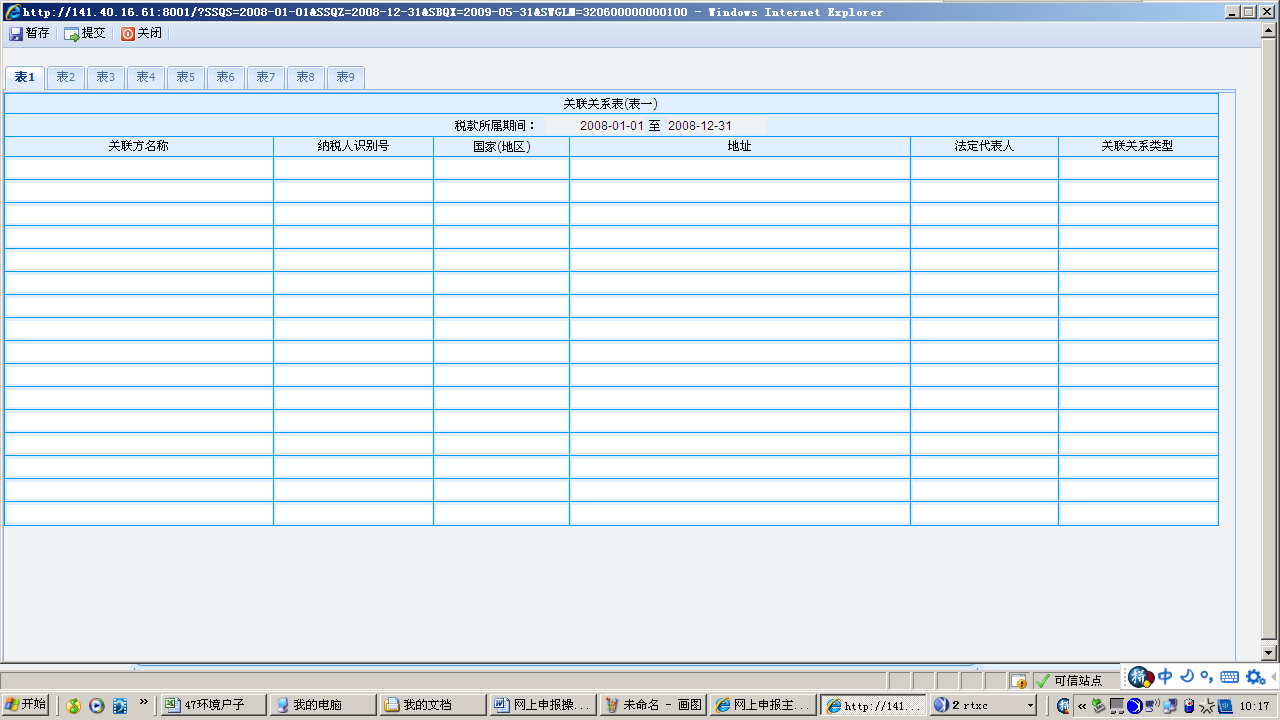The image size is (1280, 720).
Task: Toggle the half-moon width mode on IME bar
Action: click(x=1187, y=677)
